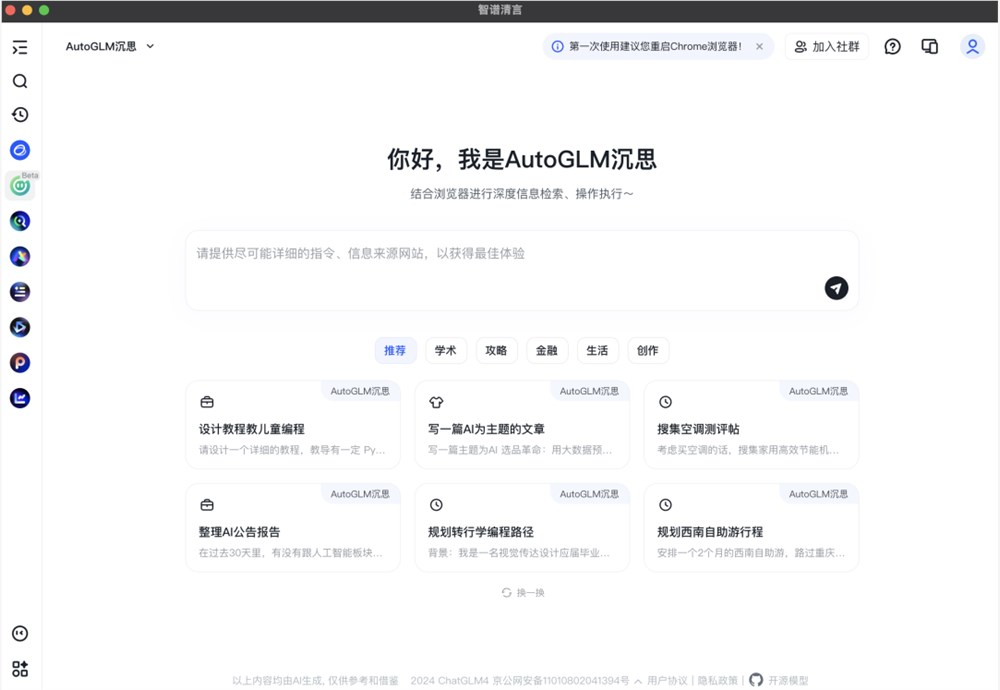This screenshot has width=1000, height=690.
Task: Click the 加入社群 button
Action: pyautogui.click(x=827, y=46)
